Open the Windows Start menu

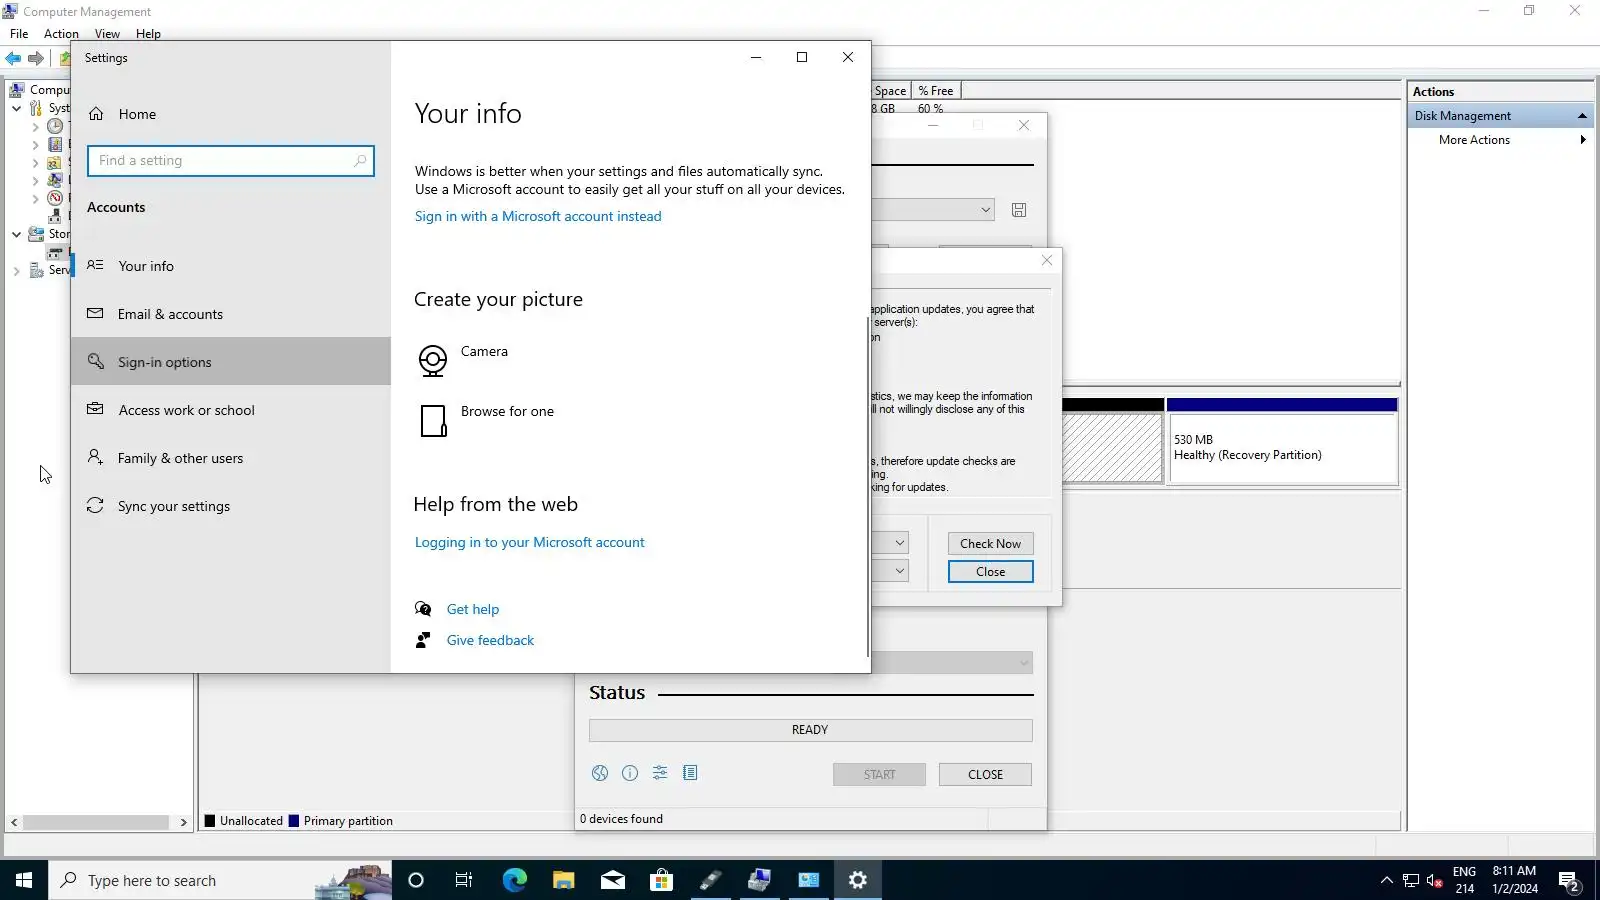coord(24,880)
